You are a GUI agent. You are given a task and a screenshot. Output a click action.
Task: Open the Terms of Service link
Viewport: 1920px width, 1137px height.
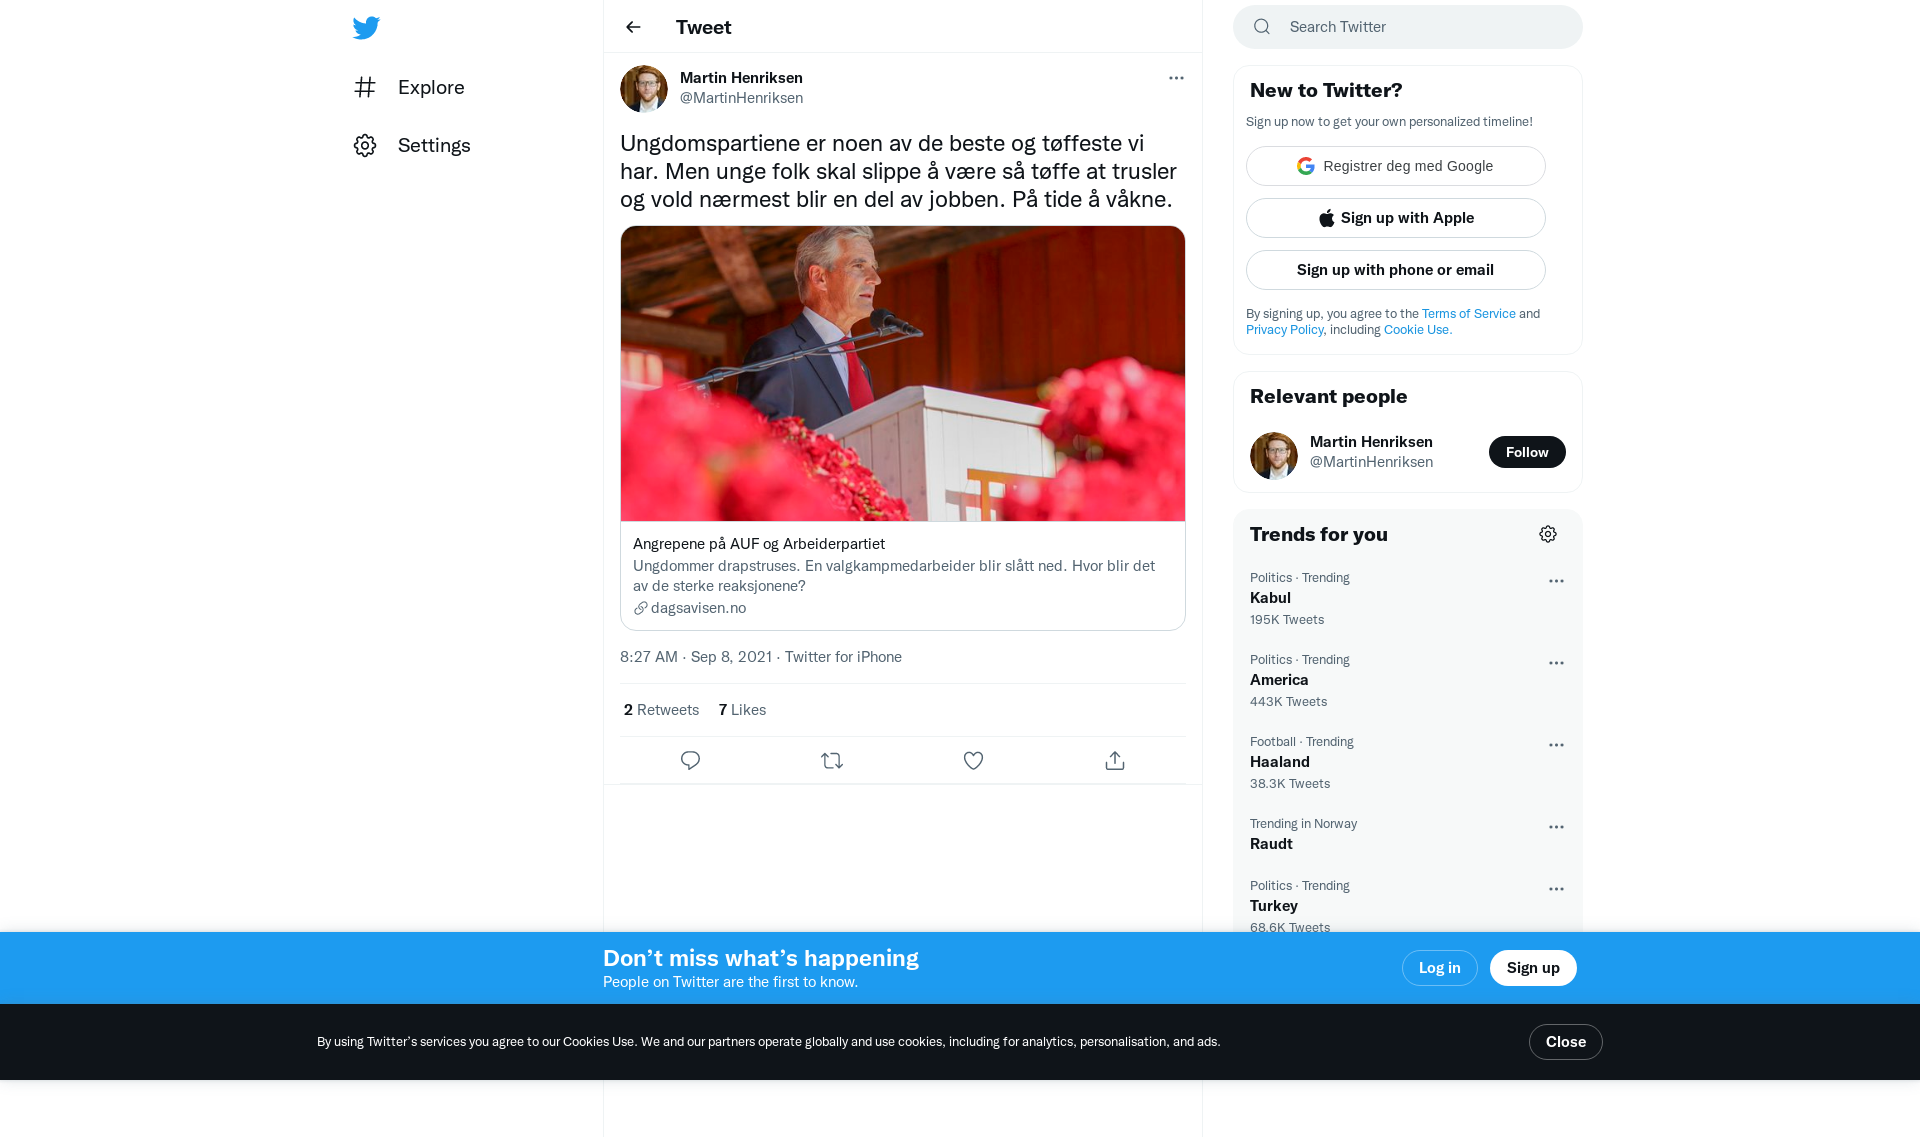pos(1469,314)
